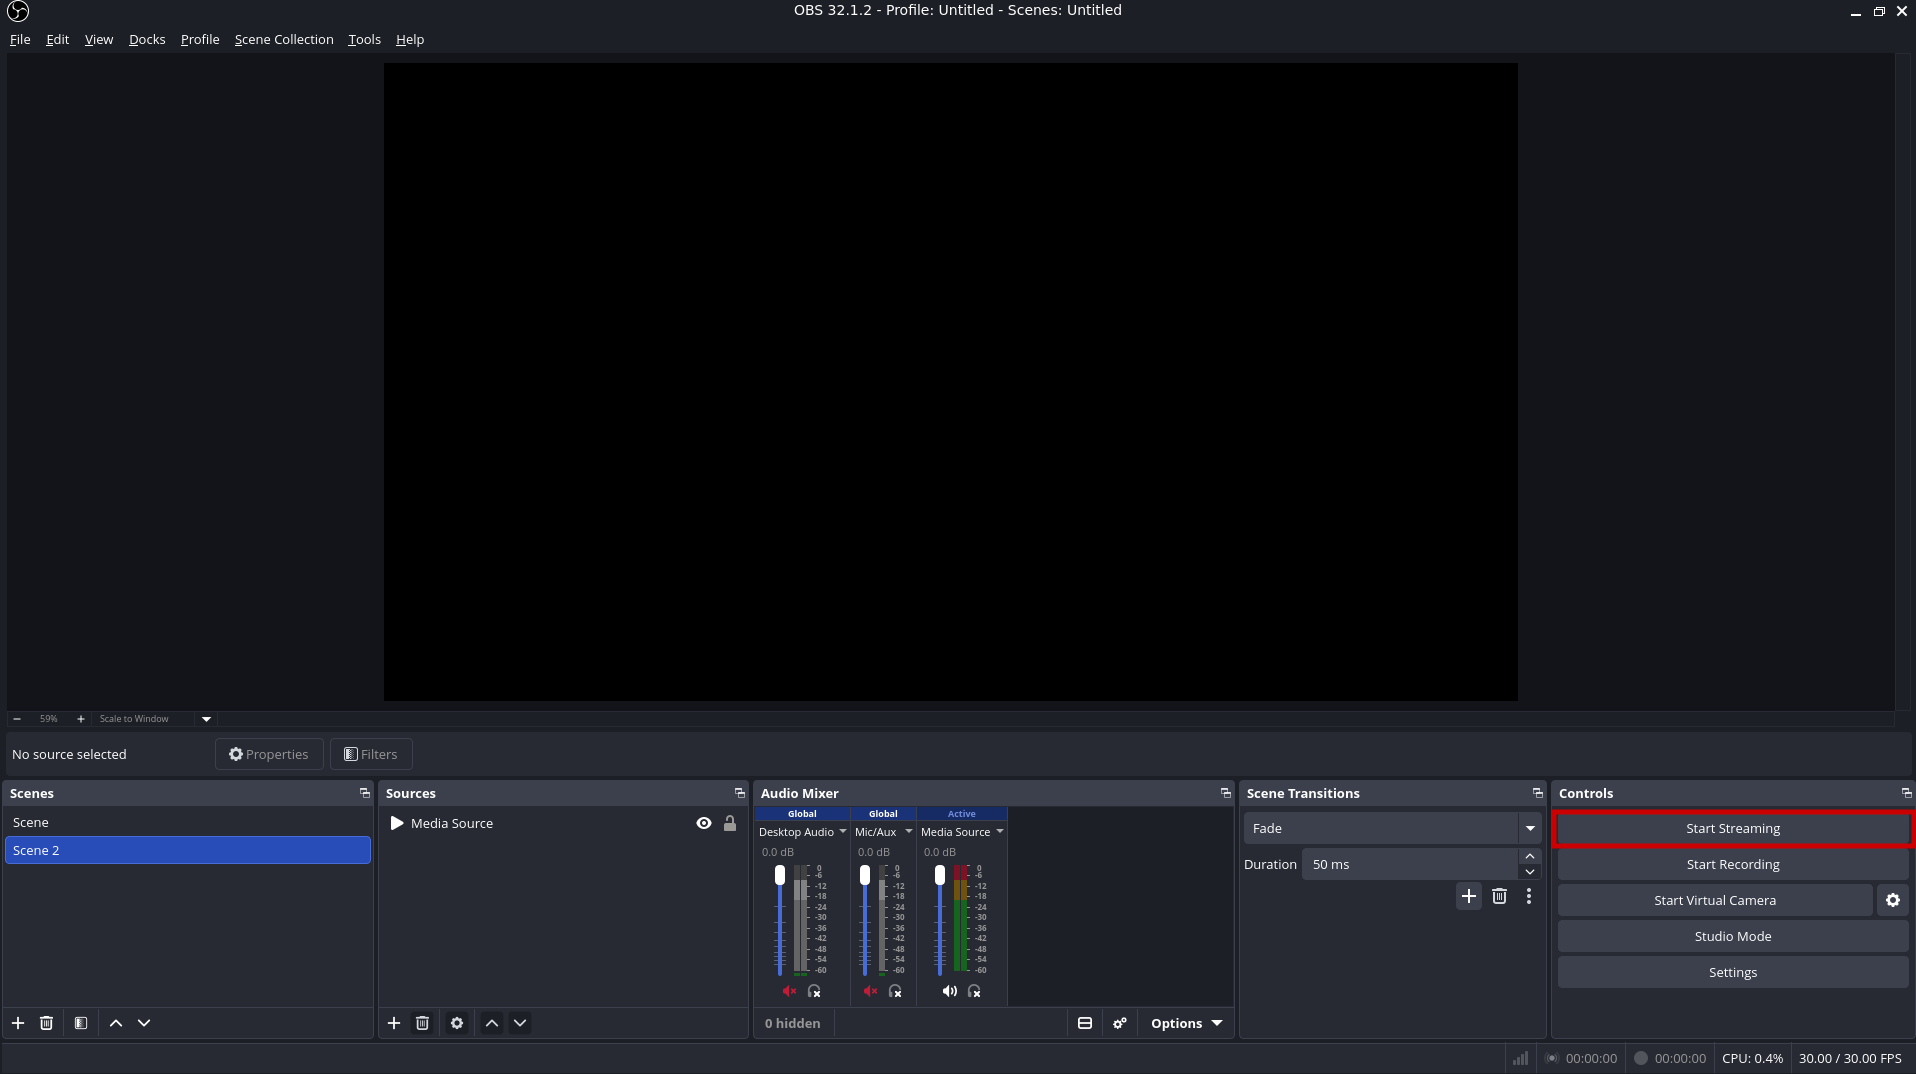Image resolution: width=1916 pixels, height=1074 pixels.
Task: Open the Help menu
Action: [x=410, y=39]
